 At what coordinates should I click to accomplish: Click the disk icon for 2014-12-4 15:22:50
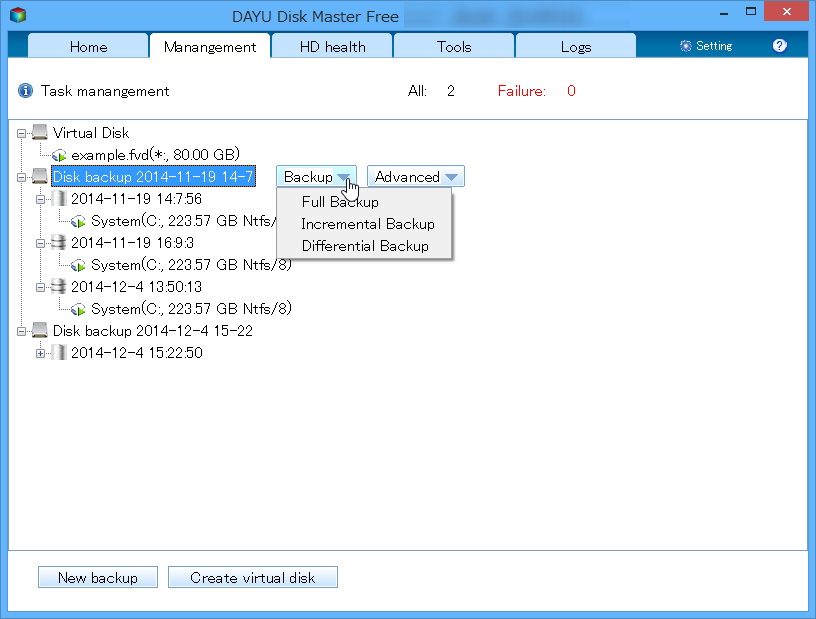coord(59,352)
